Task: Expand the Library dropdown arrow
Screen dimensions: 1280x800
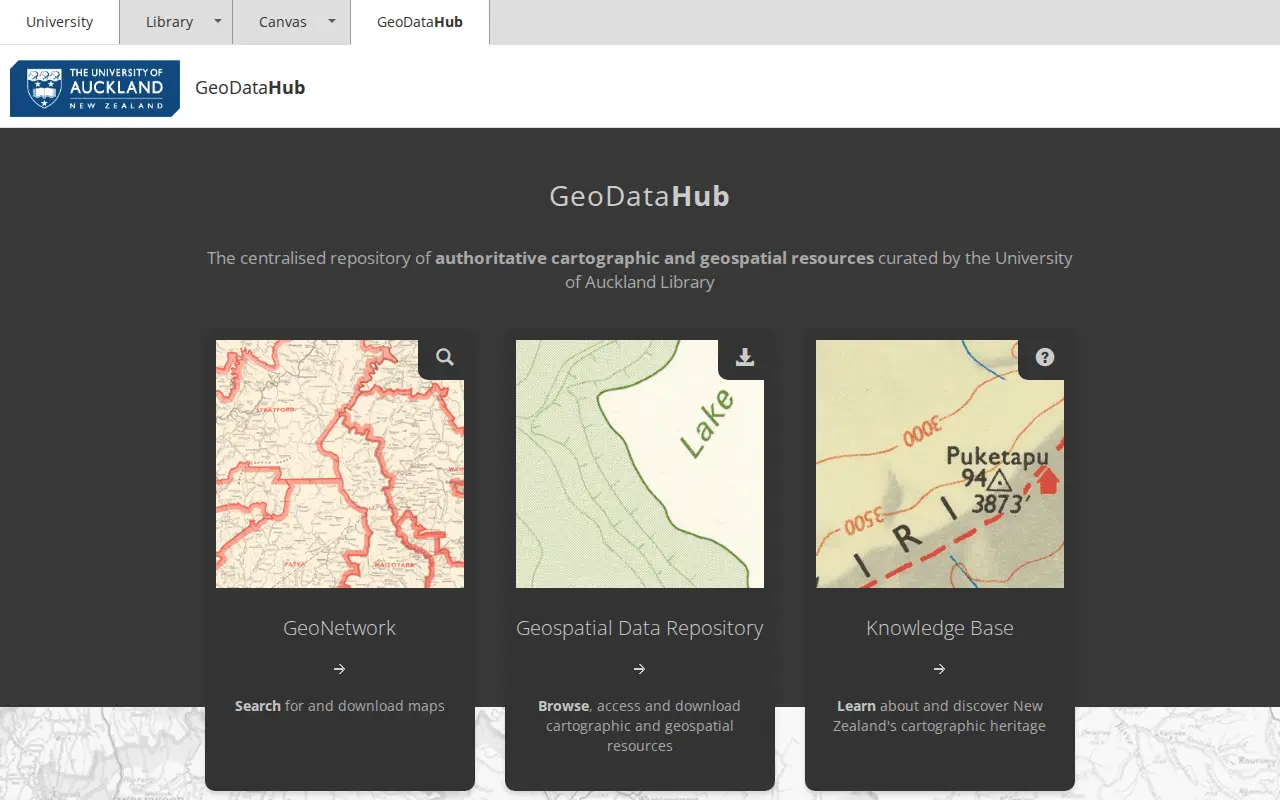Action: point(218,21)
